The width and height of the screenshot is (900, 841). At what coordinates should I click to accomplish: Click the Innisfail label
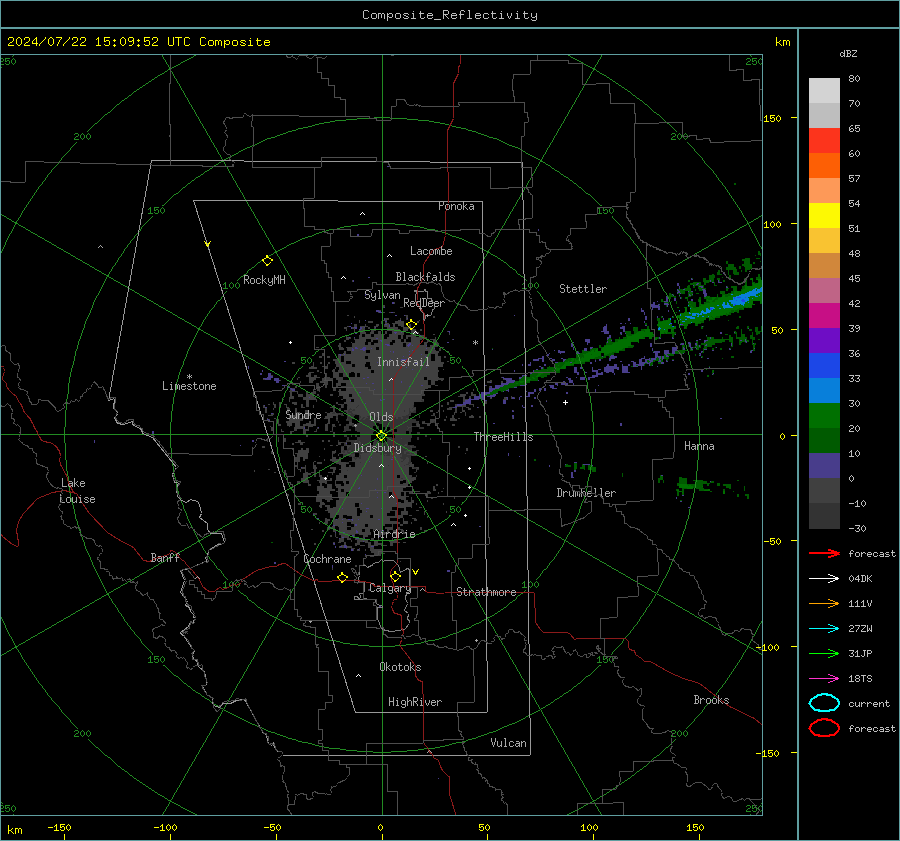[403, 362]
